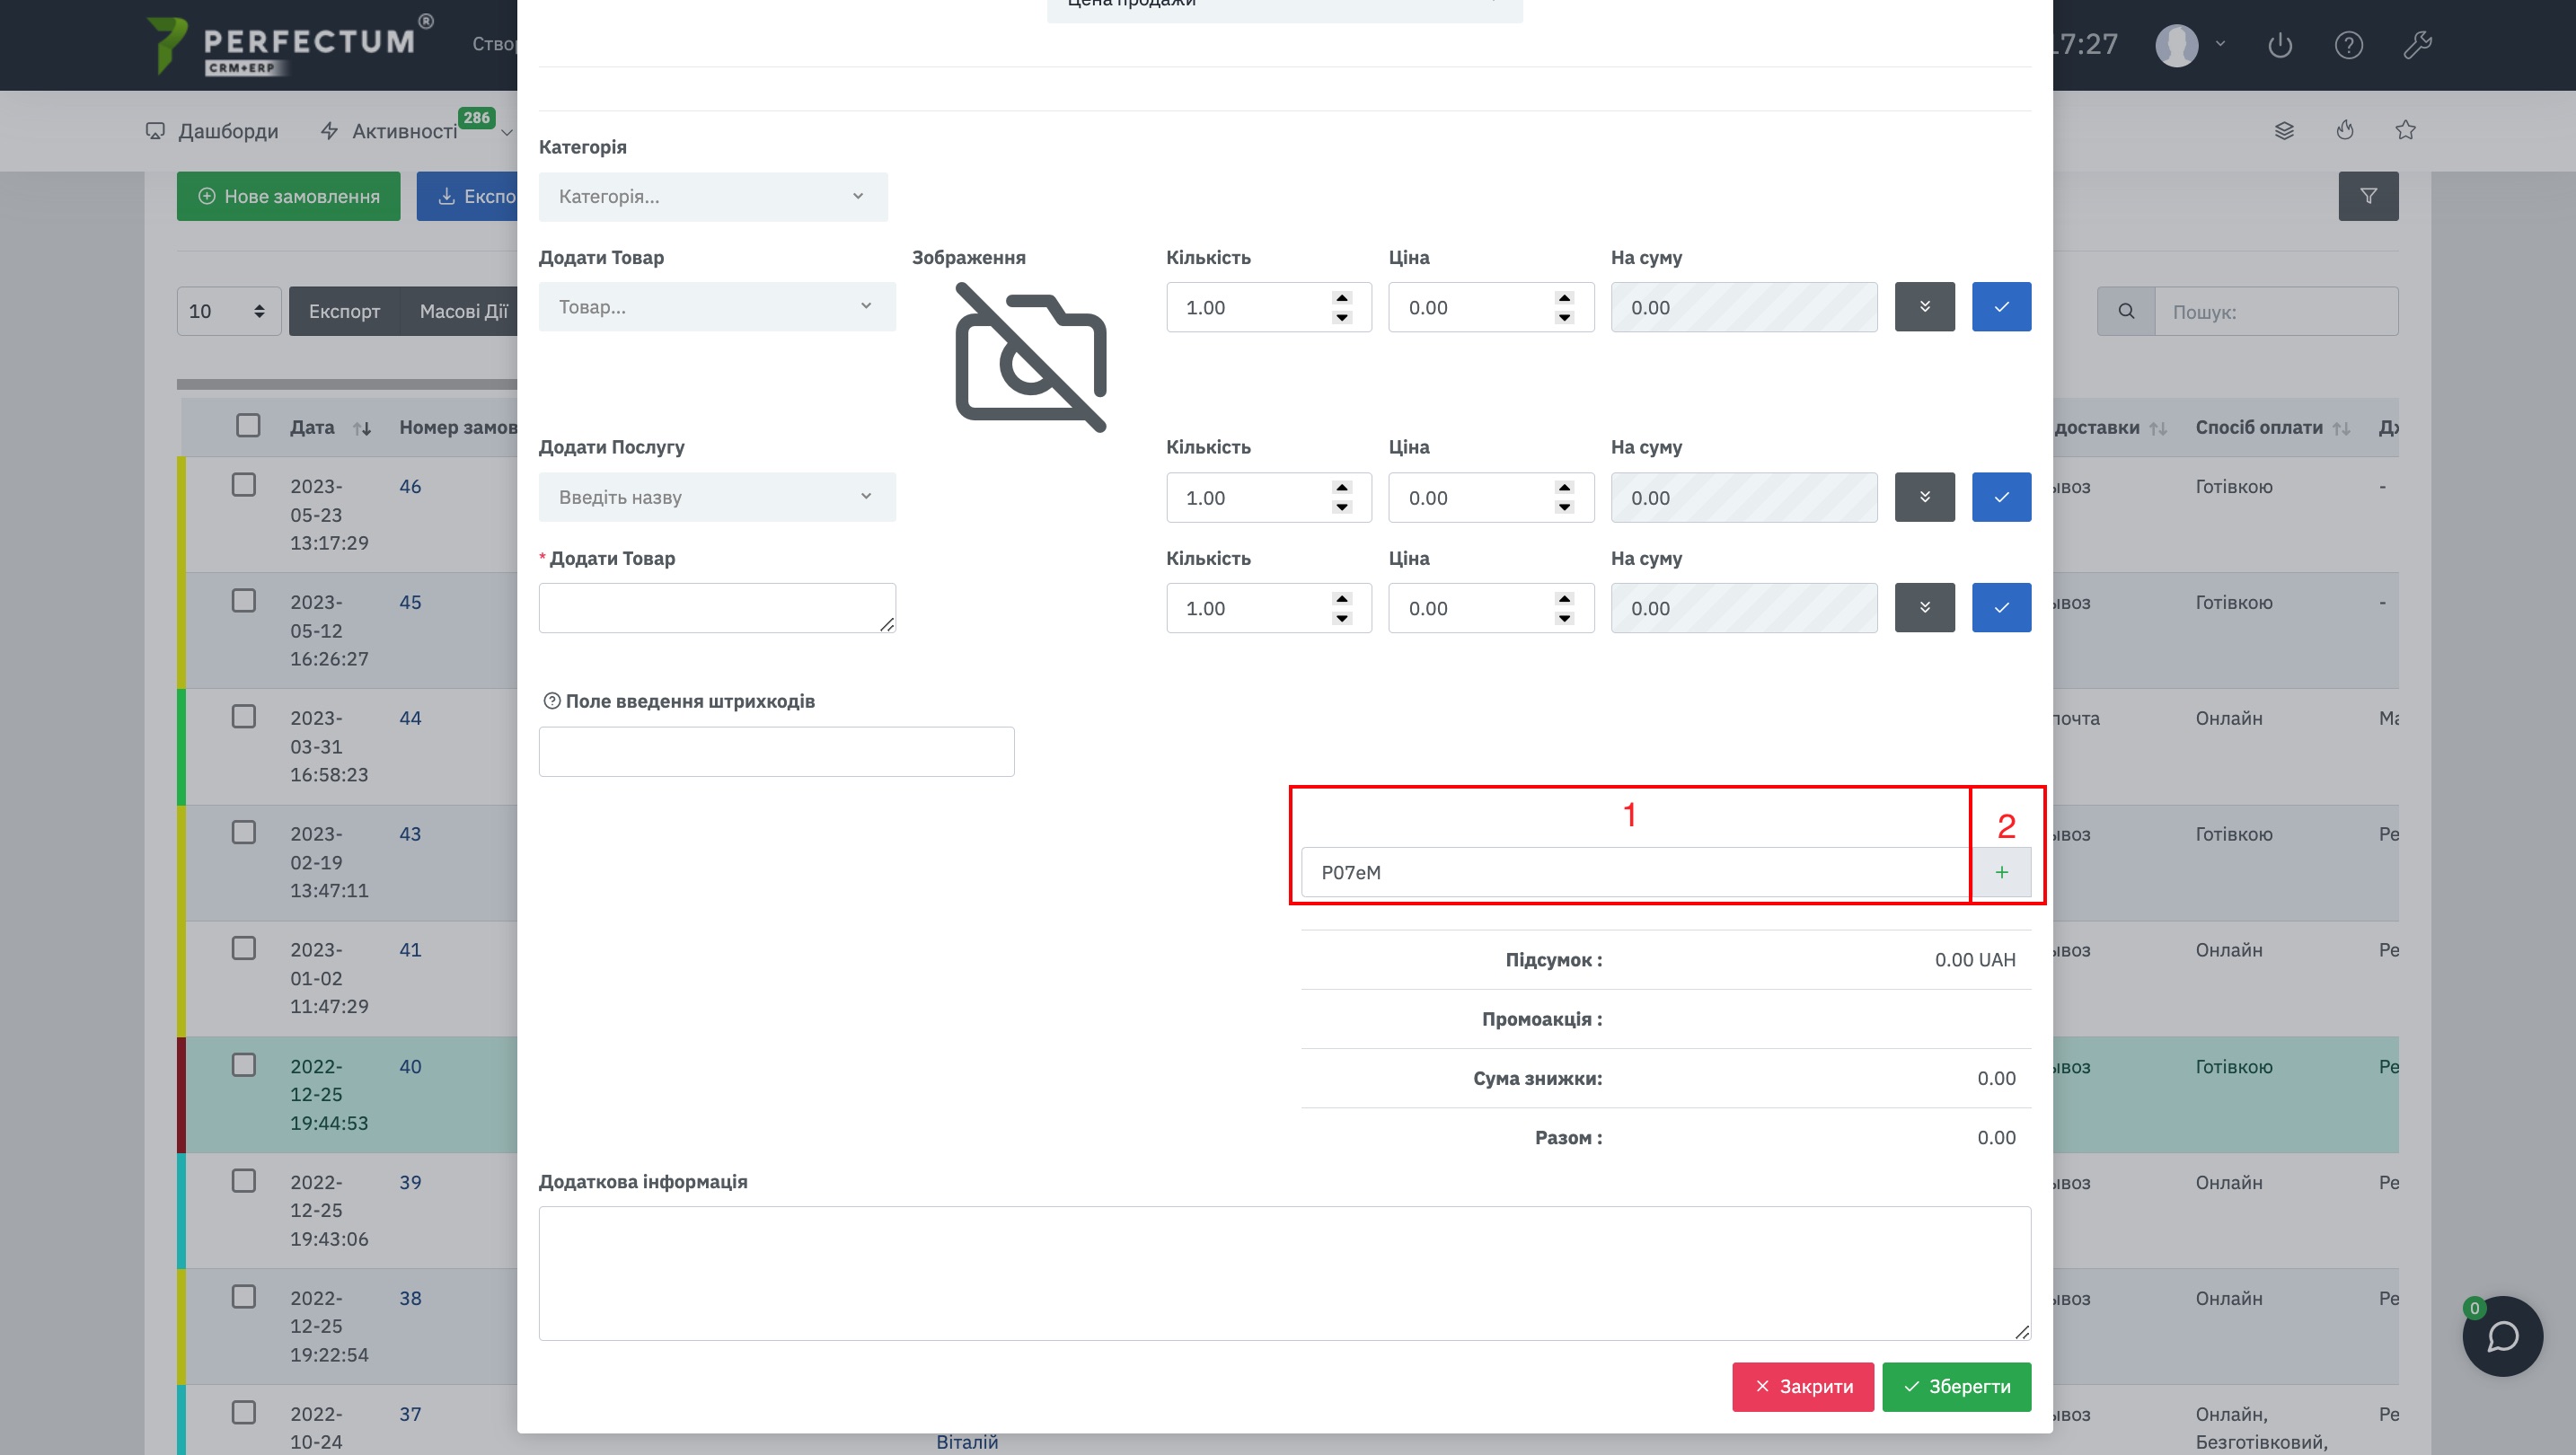Check the order 40 checkbox

pyautogui.click(x=244, y=1064)
